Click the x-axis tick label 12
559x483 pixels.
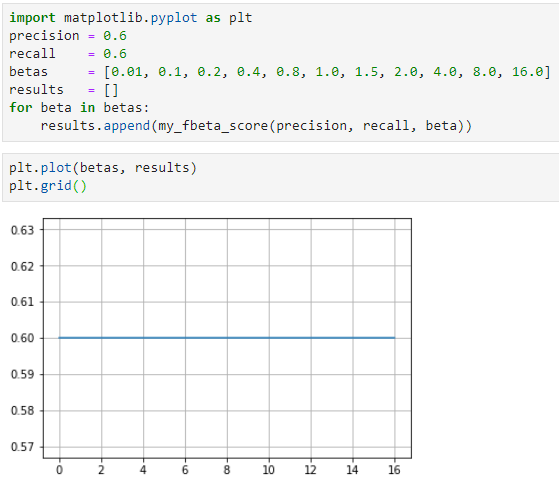(x=311, y=470)
